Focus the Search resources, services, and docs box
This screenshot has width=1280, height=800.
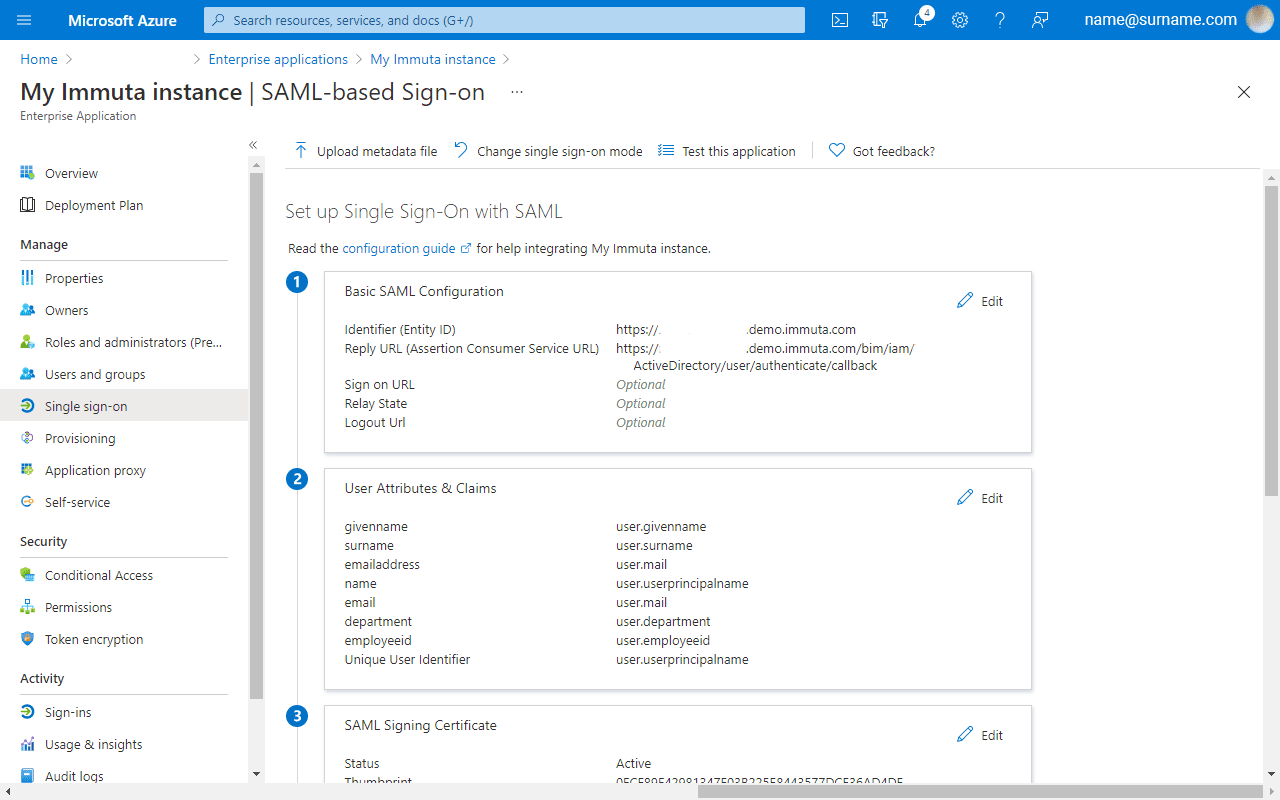[504, 20]
